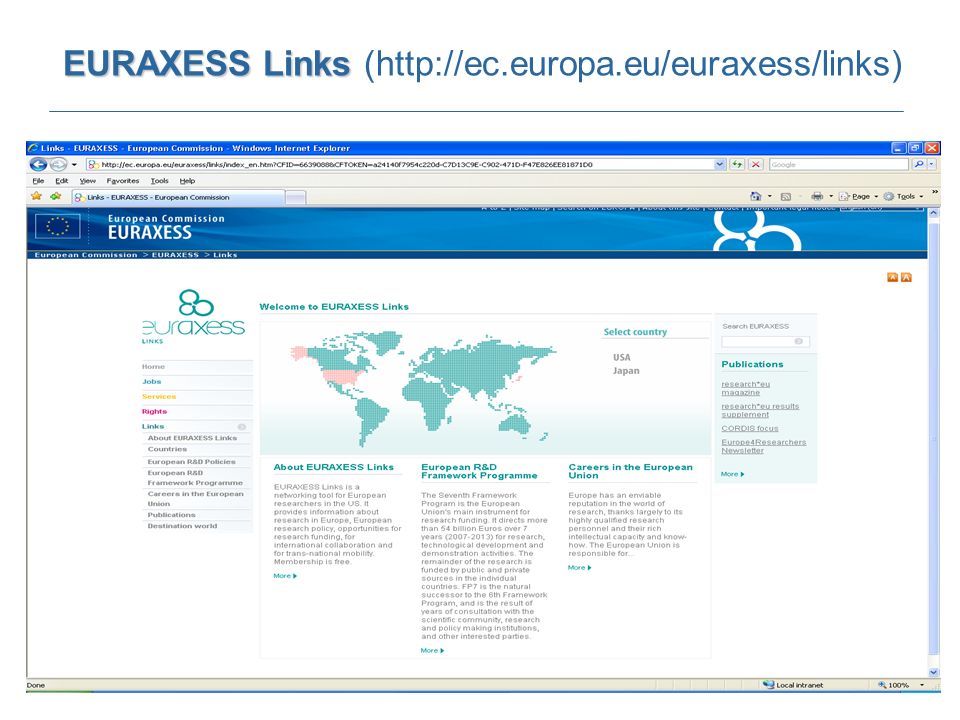Print the page with the printer icon

817,196
